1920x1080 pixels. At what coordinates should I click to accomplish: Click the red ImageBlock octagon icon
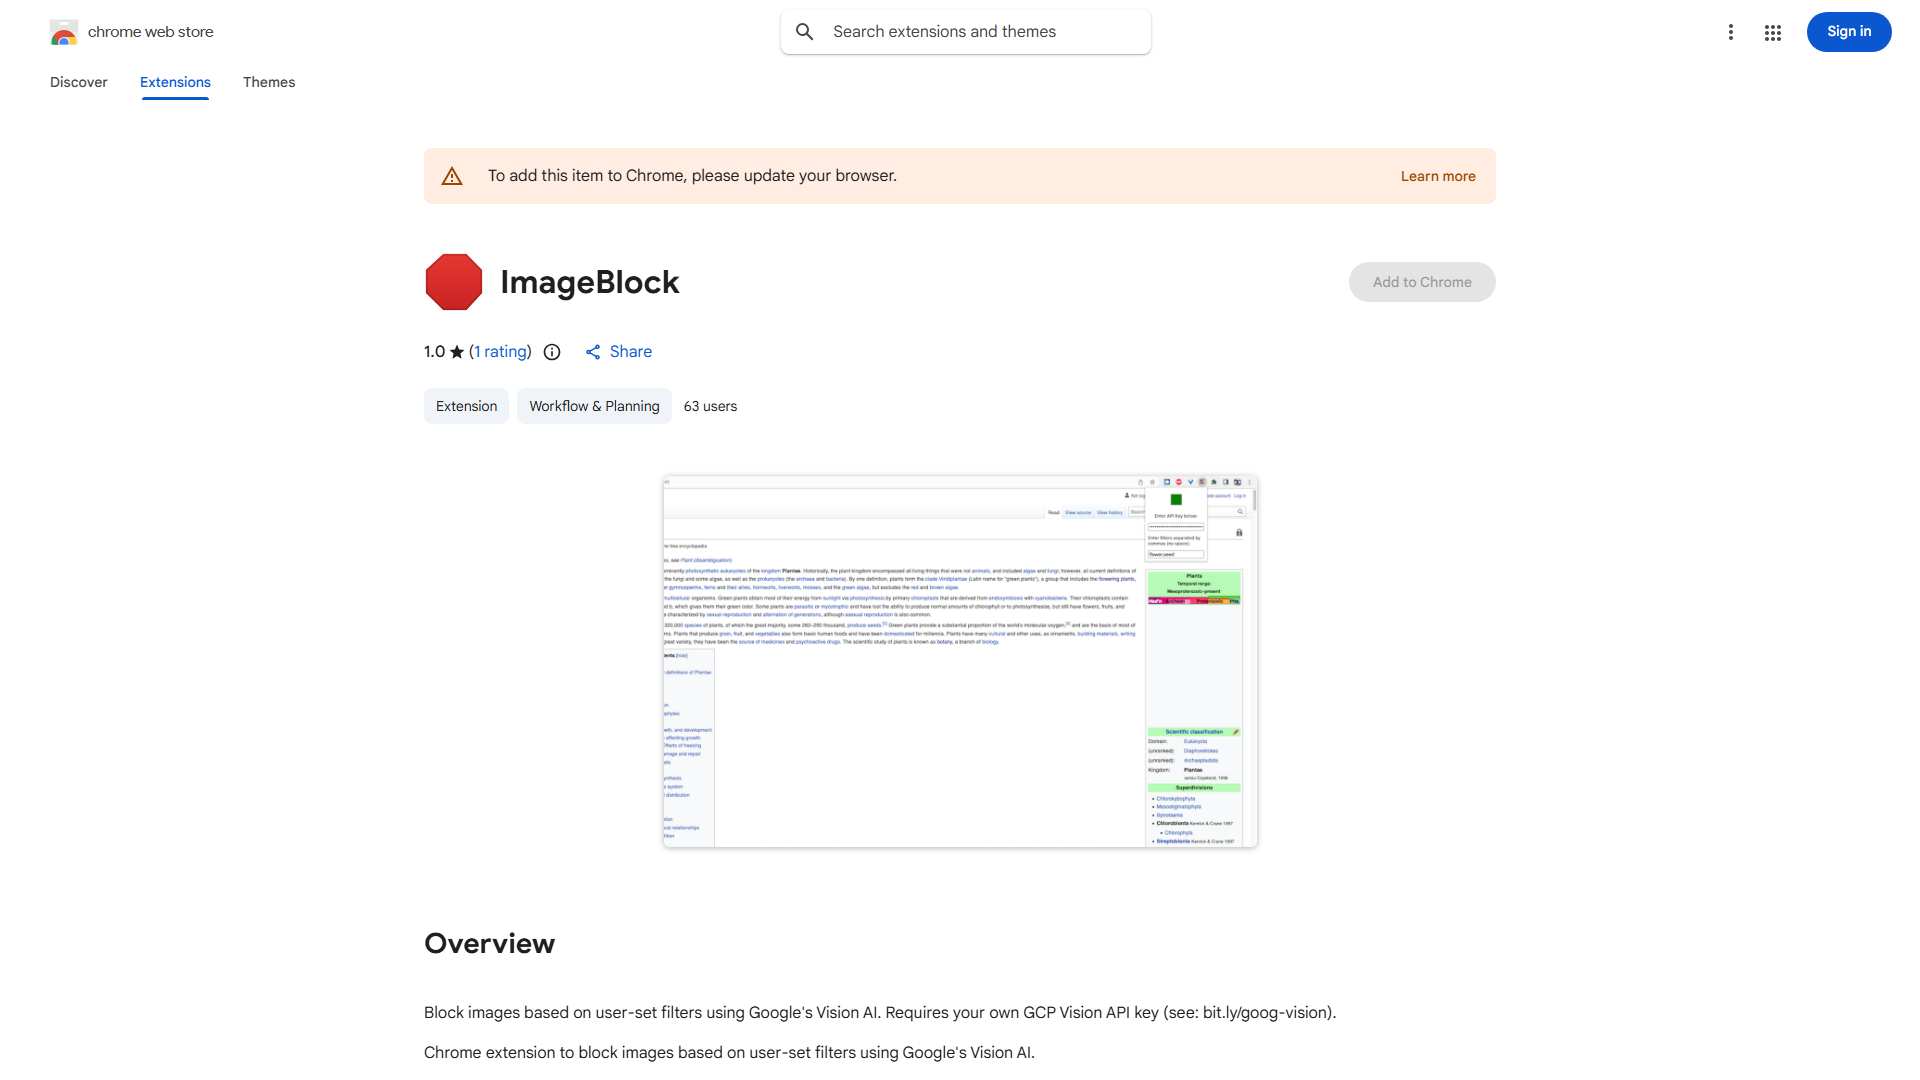point(454,282)
